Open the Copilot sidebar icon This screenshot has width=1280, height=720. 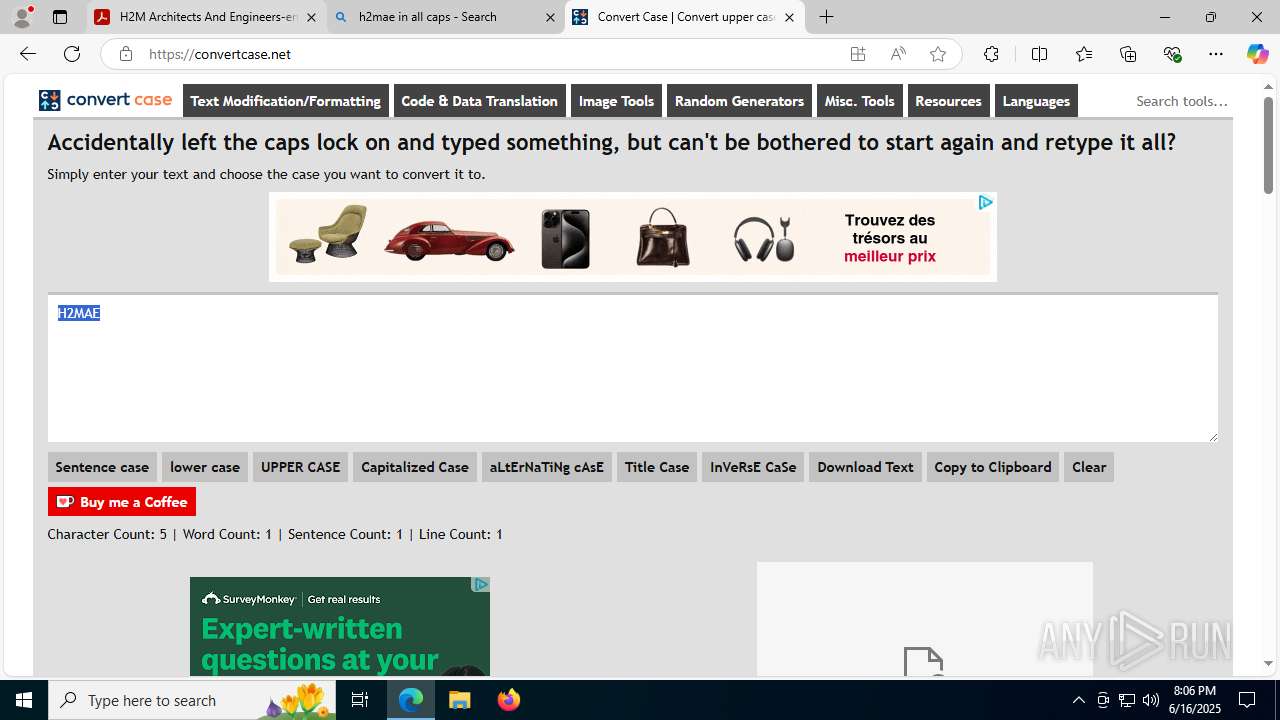(x=1257, y=54)
